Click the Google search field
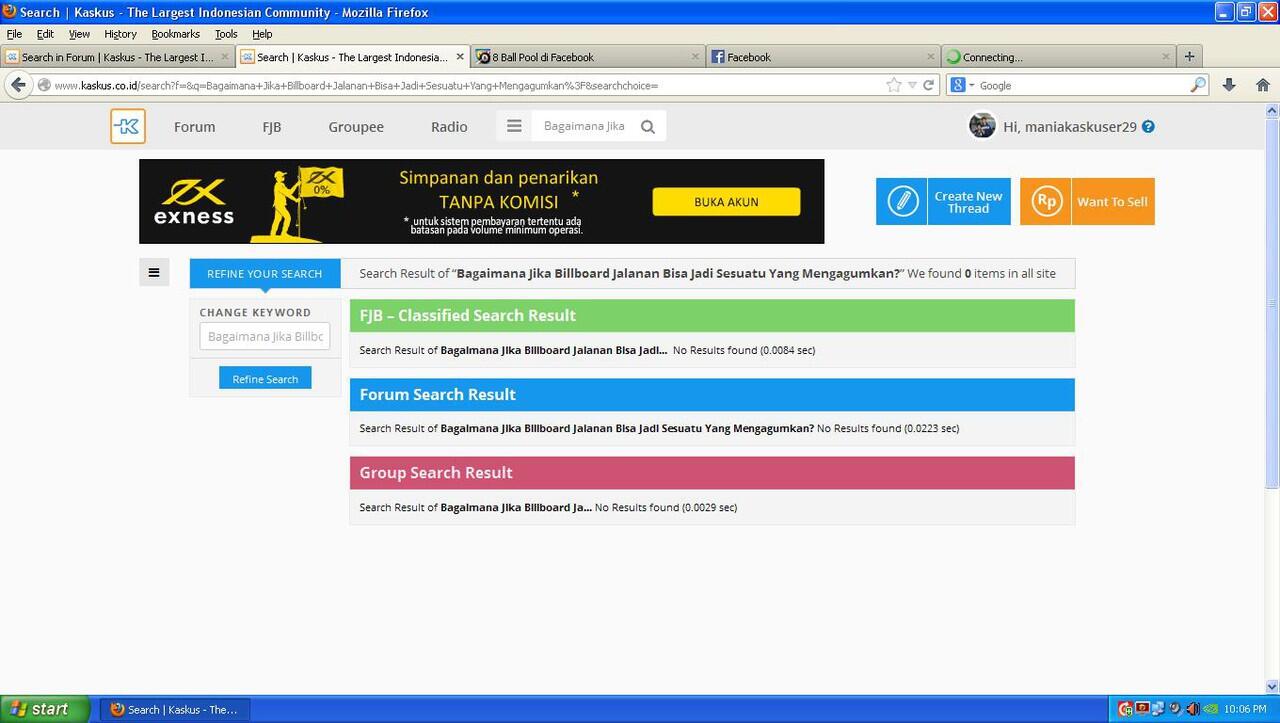 (1080, 85)
